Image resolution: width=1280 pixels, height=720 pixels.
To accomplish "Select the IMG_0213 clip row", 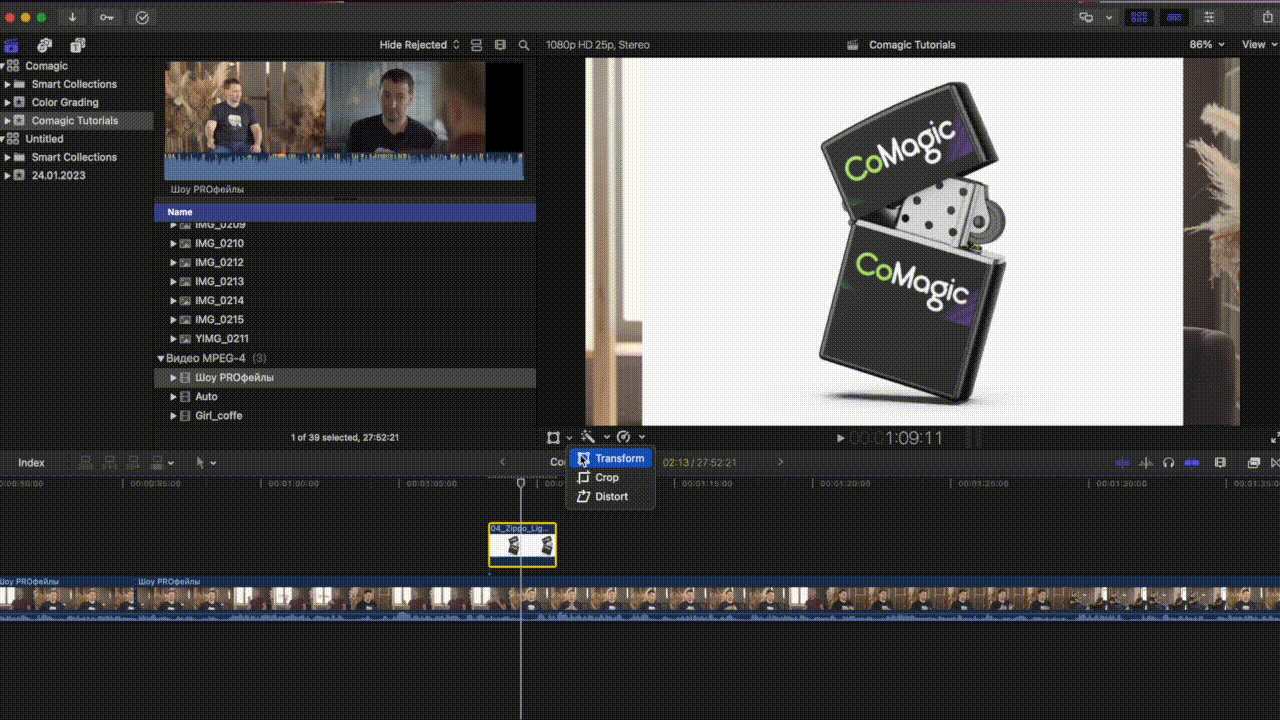I will point(345,281).
